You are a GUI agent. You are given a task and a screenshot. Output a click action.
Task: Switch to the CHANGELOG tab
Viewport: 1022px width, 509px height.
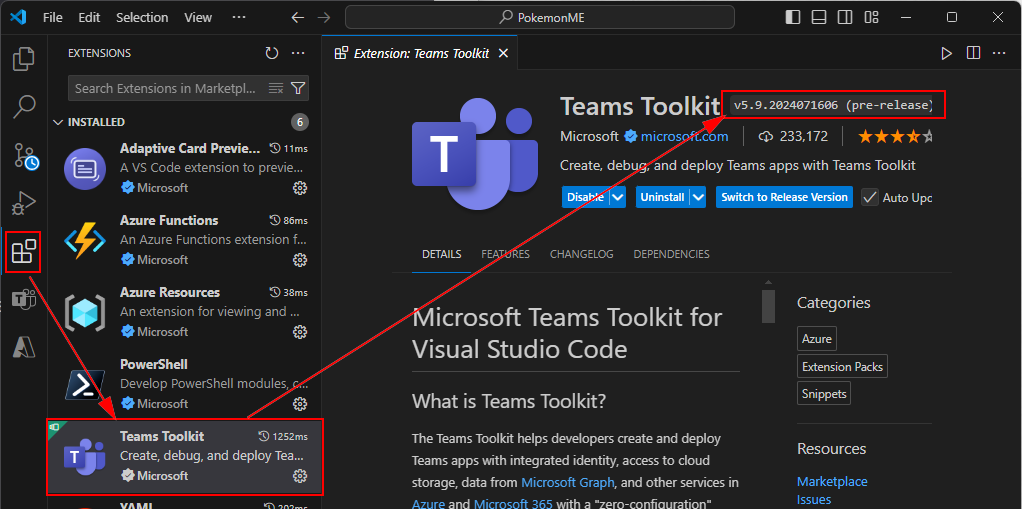581,254
